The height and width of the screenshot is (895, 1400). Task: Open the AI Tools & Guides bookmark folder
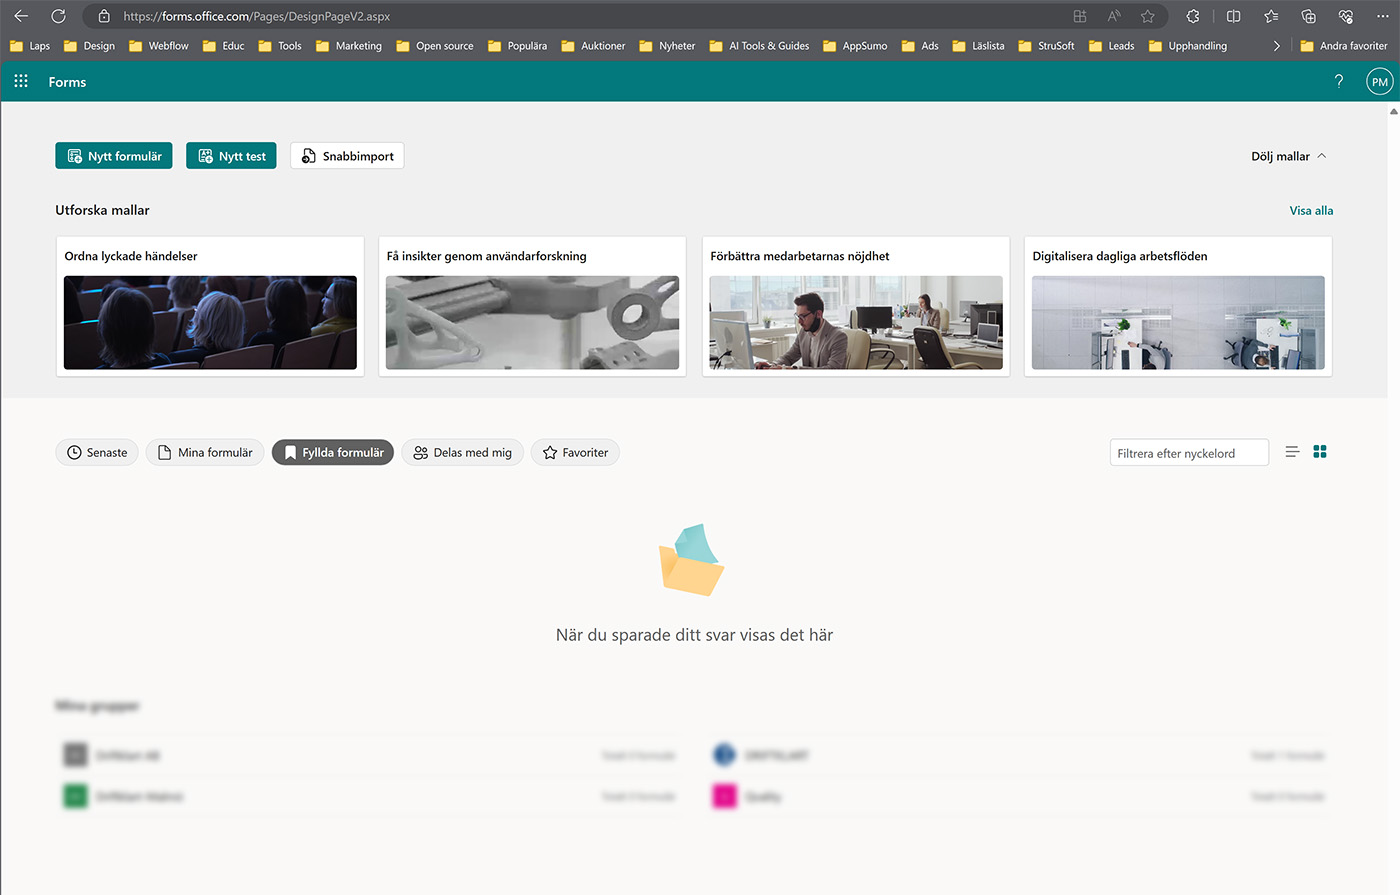coord(759,46)
